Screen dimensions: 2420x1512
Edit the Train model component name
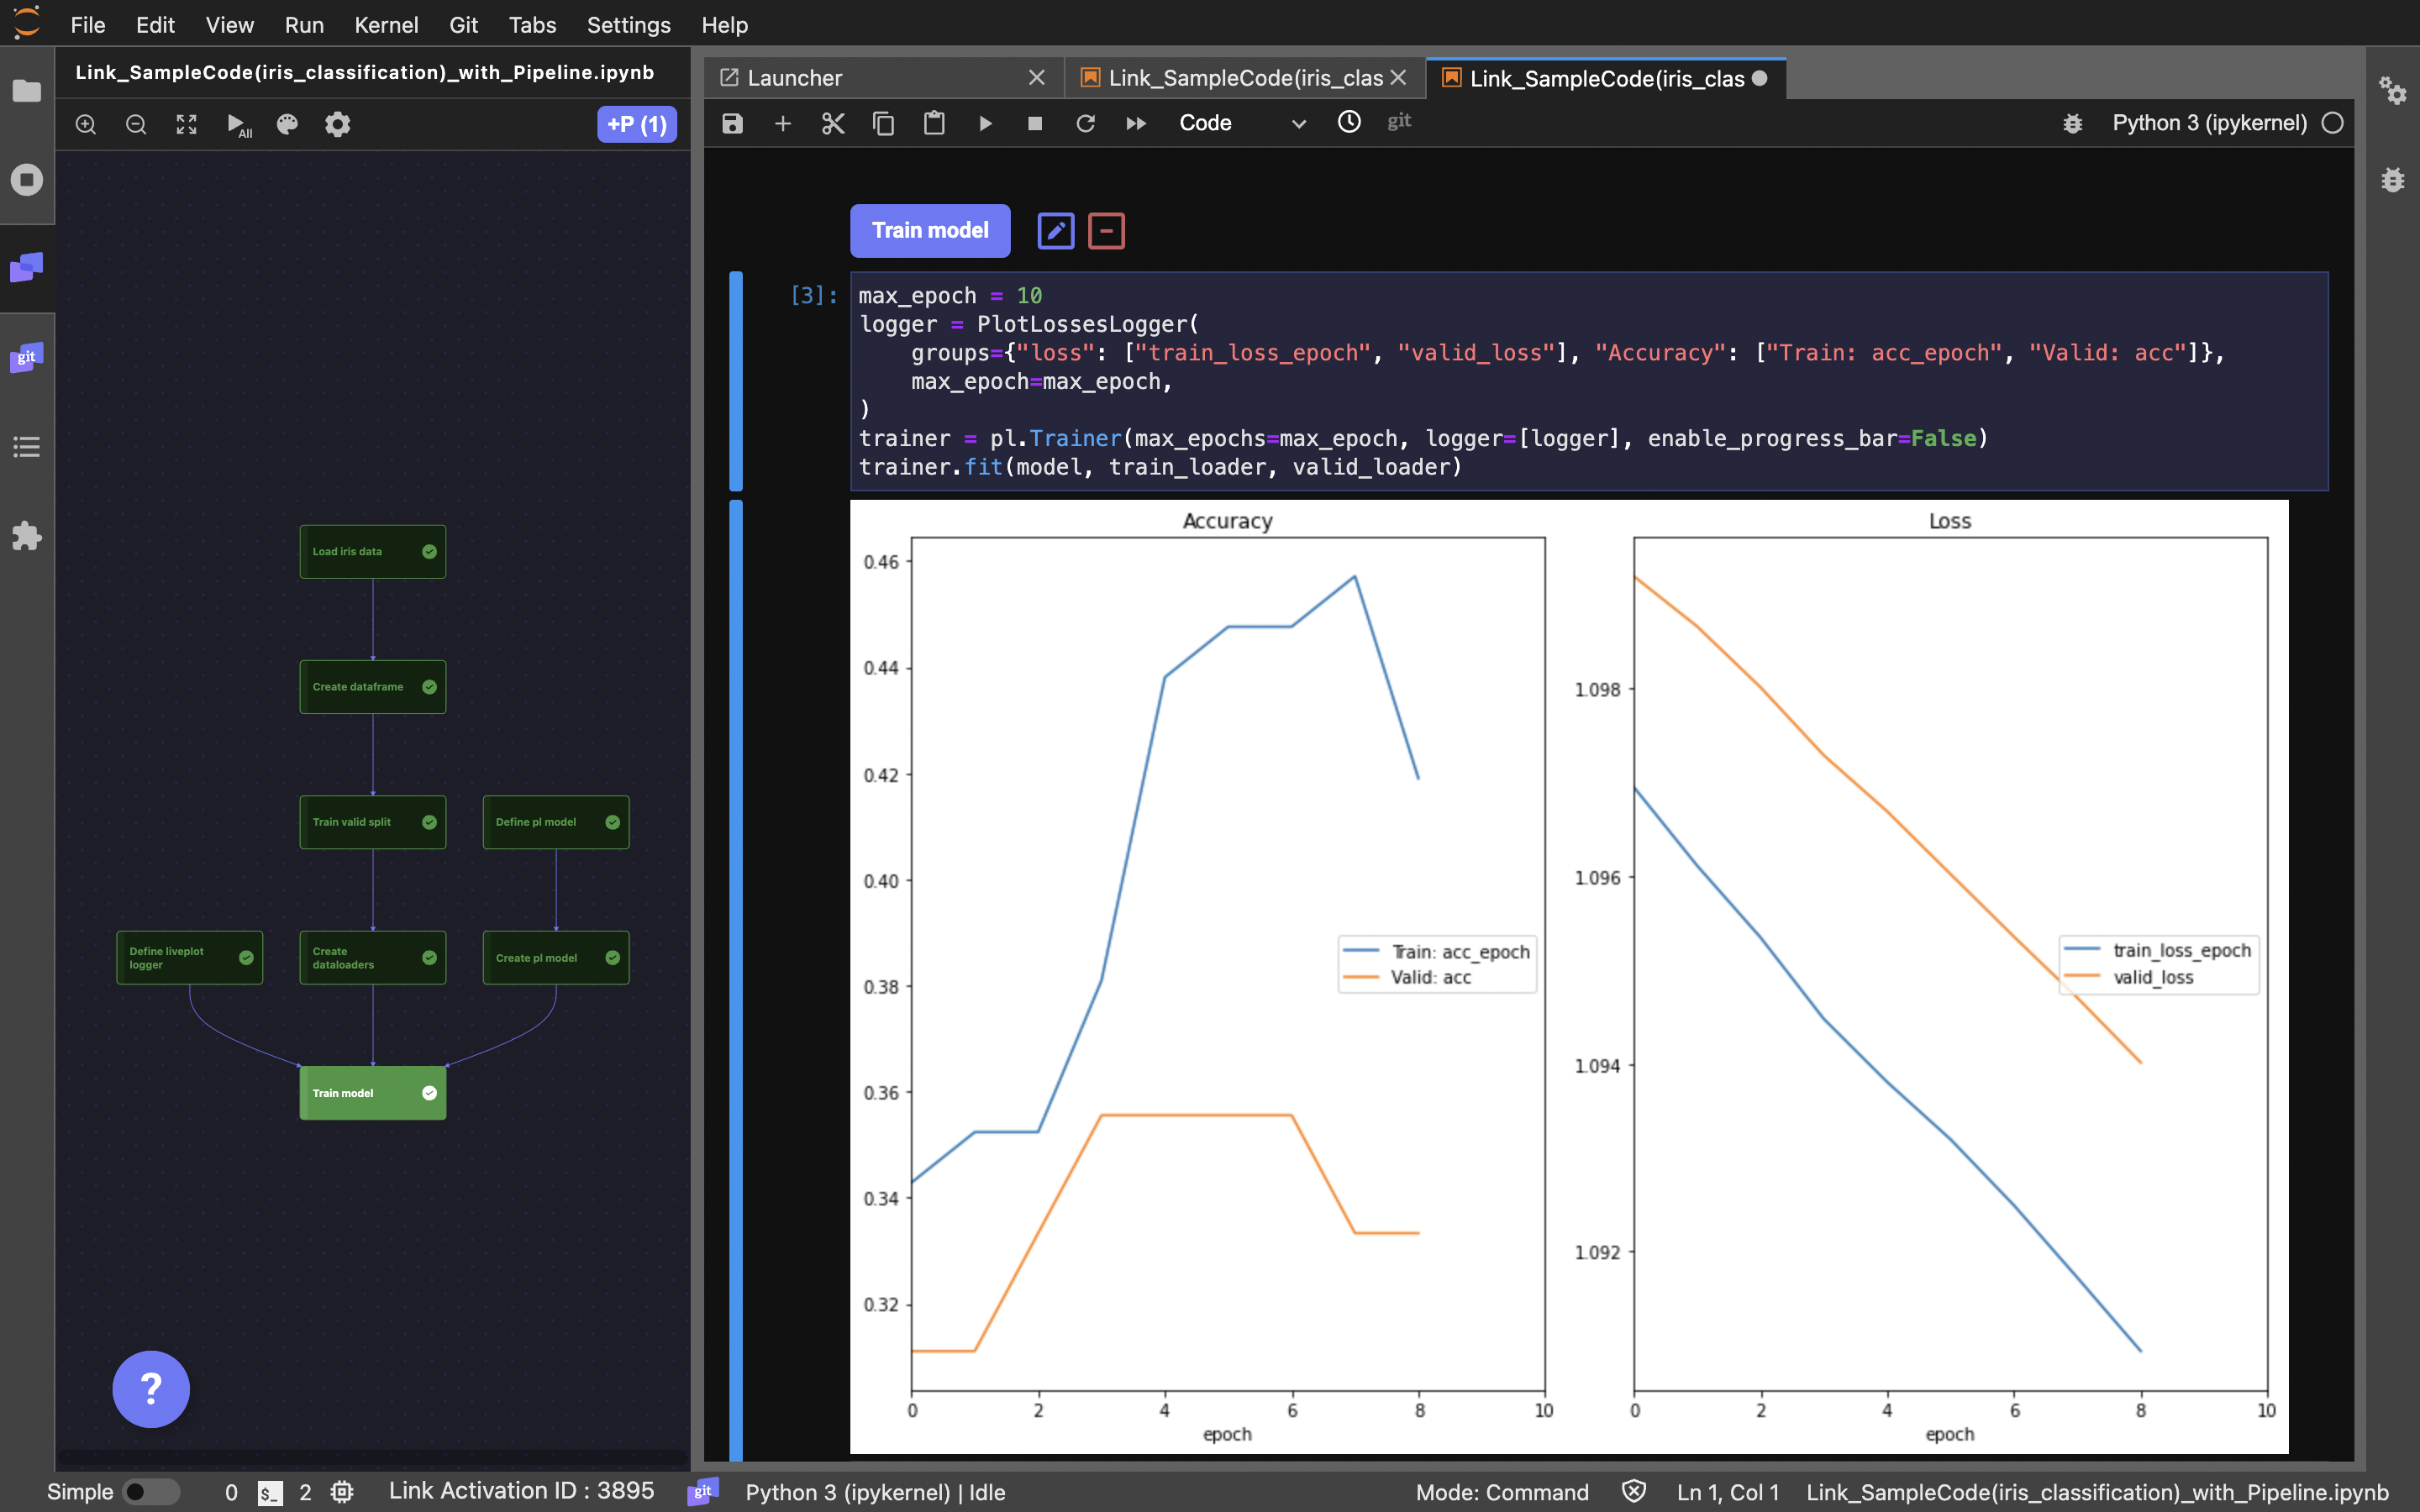pos(1055,231)
